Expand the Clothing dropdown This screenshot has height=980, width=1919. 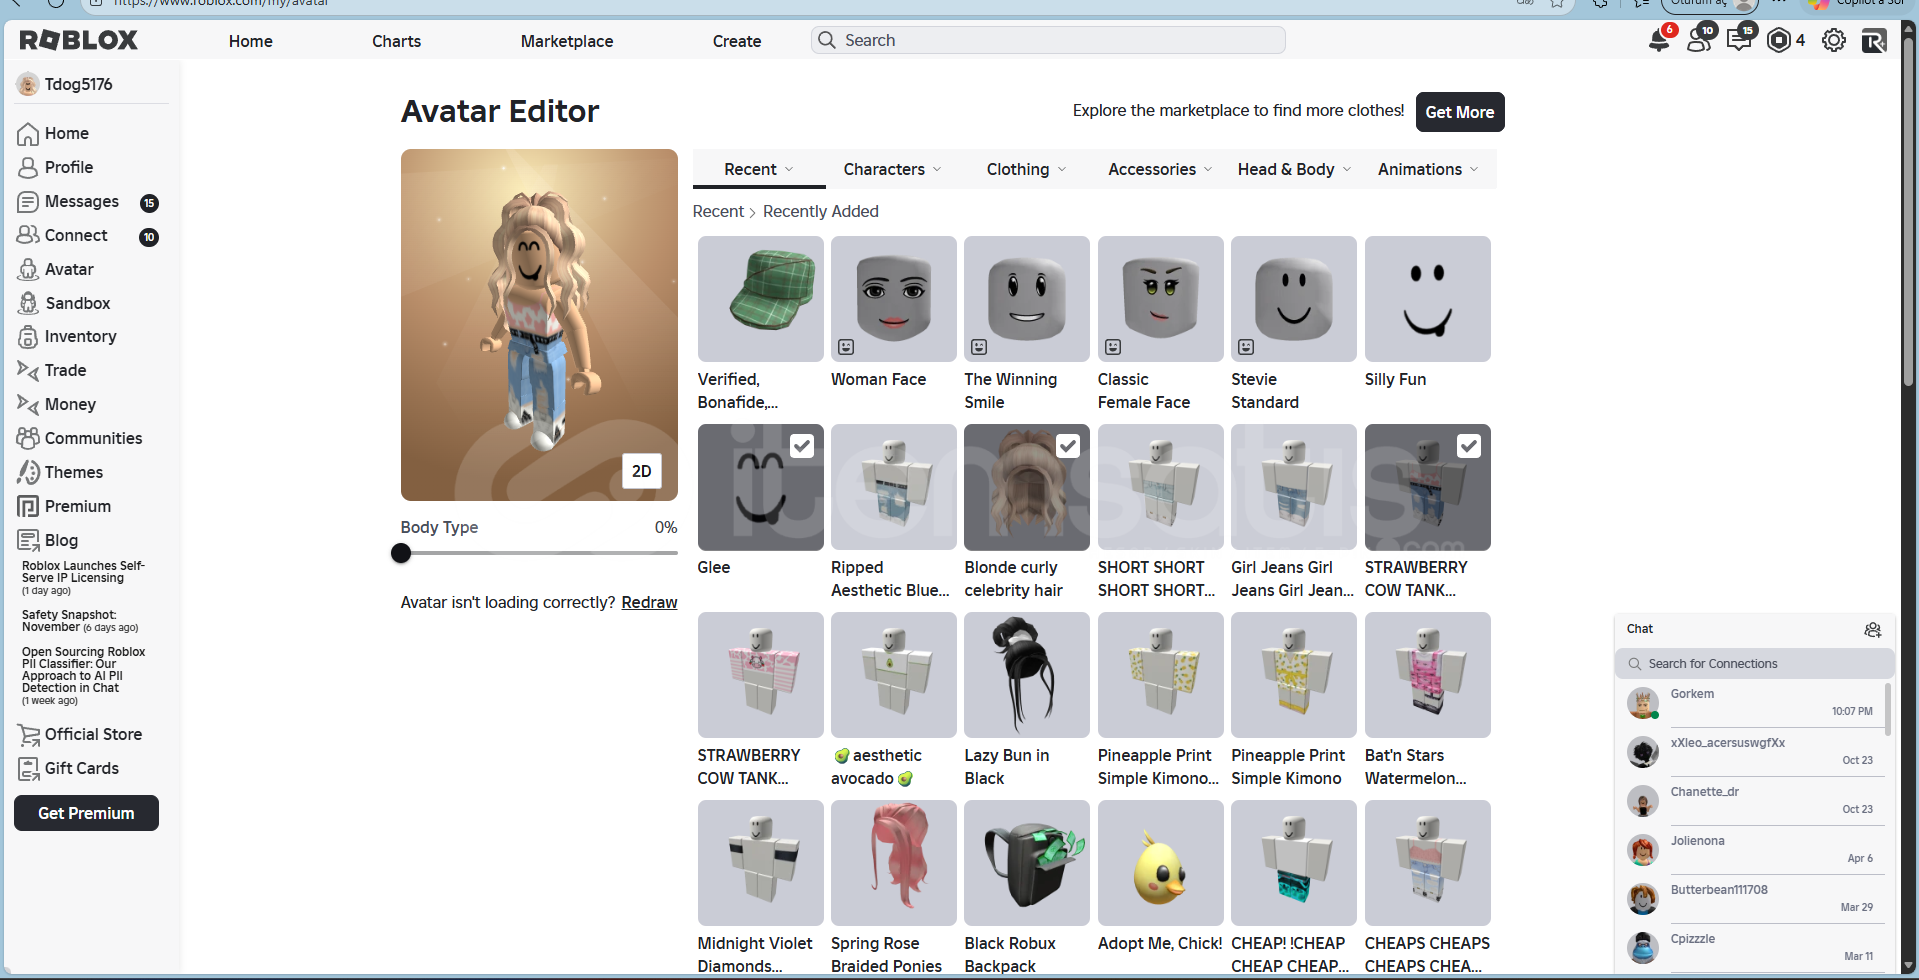(x=1026, y=170)
